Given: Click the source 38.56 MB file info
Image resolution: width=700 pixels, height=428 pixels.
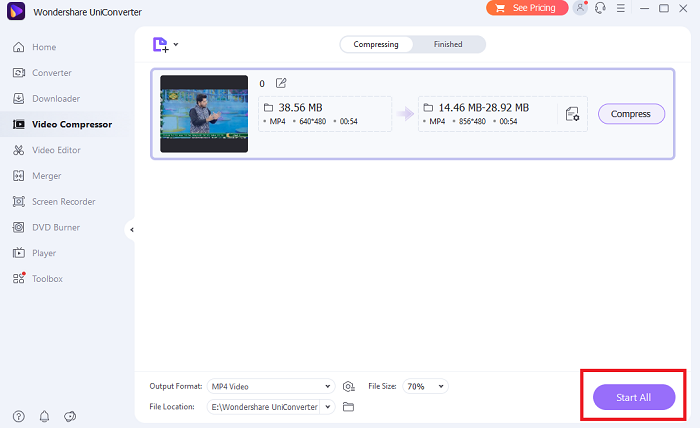Looking at the screenshot, I should click(x=325, y=114).
